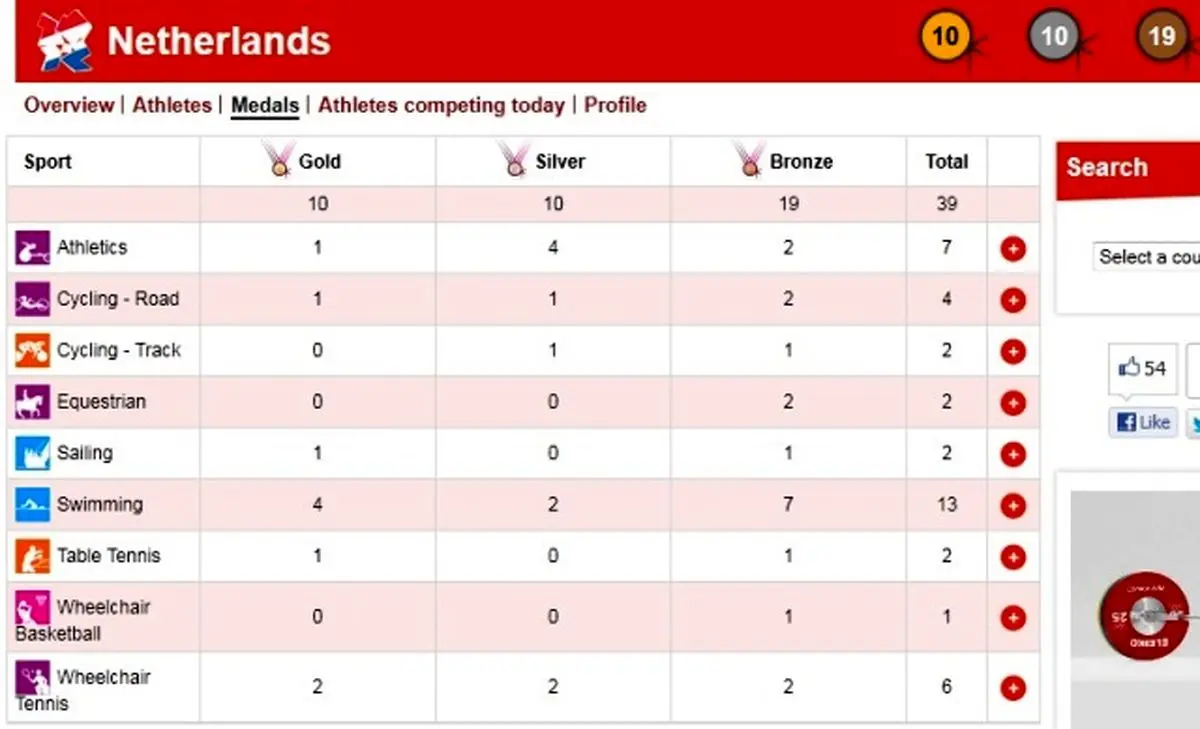This screenshot has height=729, width=1200.
Task: Click the Cycling - Track sport name
Action: coord(118,350)
